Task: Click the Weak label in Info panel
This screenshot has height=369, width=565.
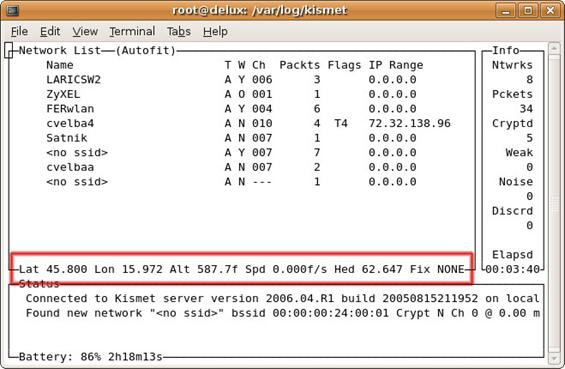Action: [519, 153]
